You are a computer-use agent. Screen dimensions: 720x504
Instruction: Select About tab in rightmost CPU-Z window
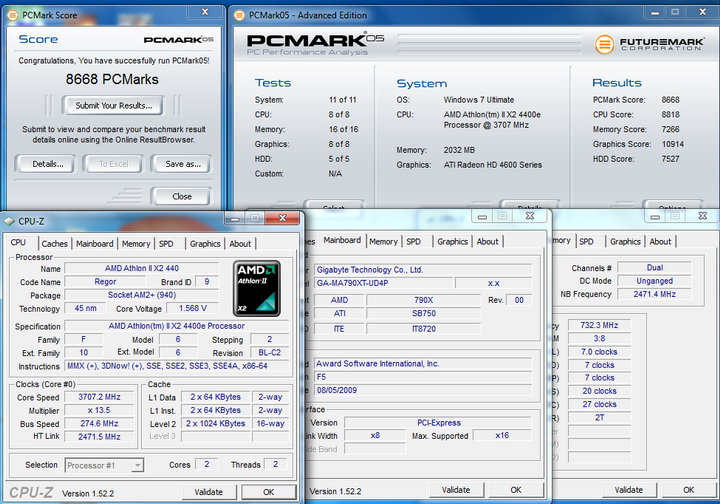click(660, 241)
